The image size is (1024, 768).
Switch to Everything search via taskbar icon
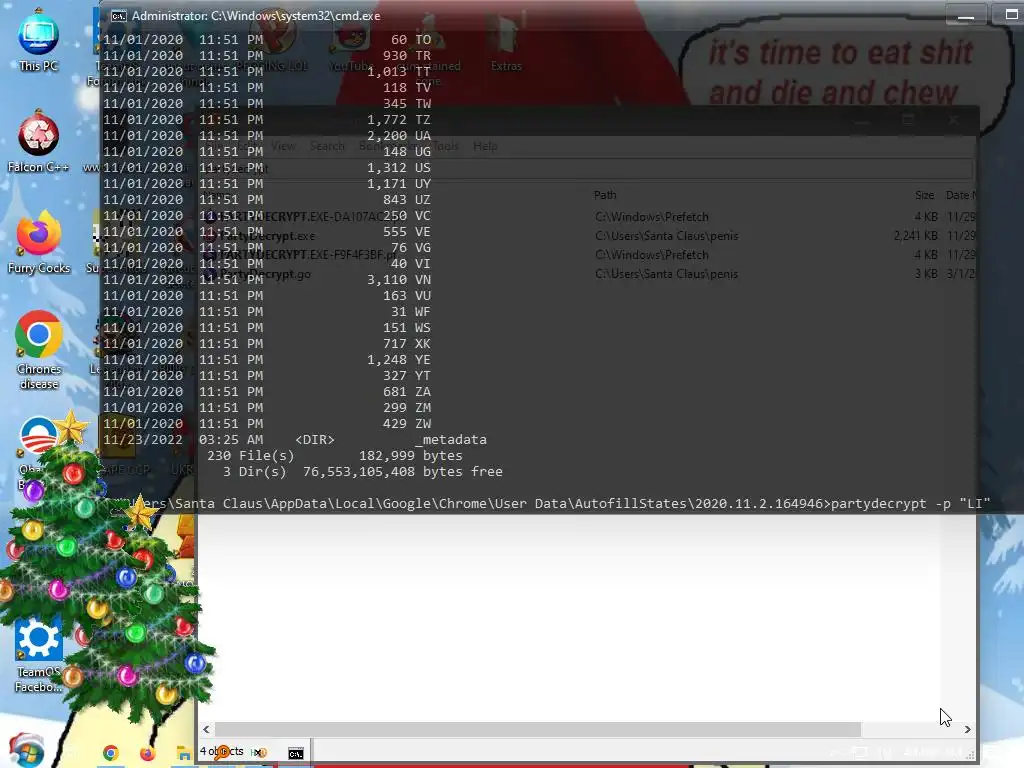tap(223, 753)
